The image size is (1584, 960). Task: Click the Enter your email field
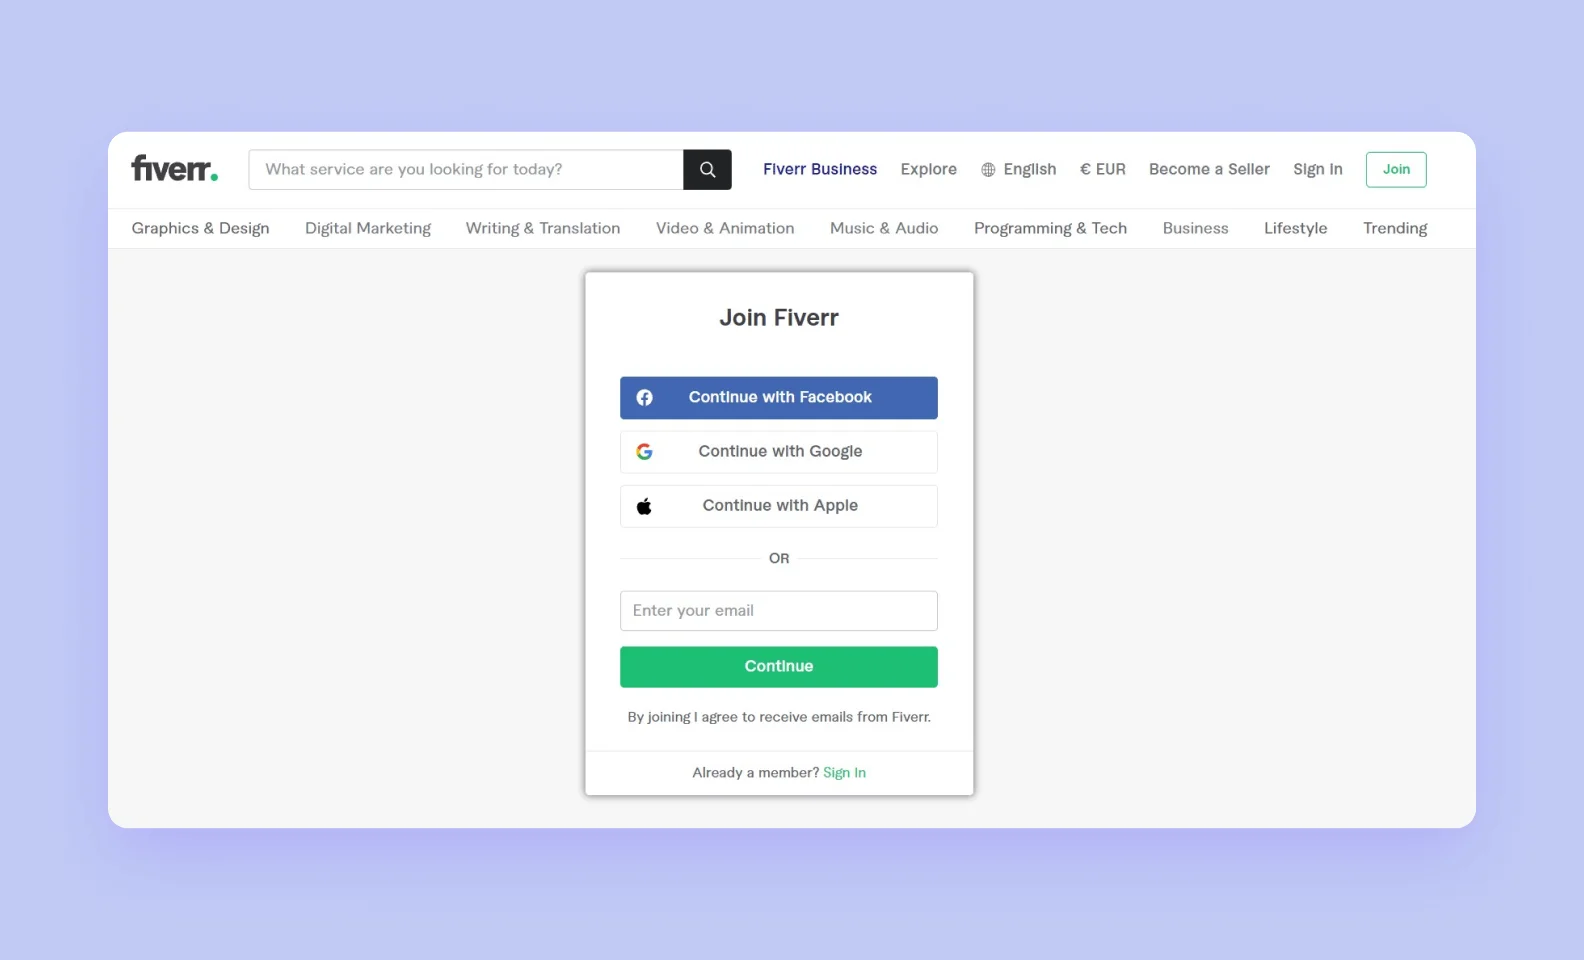(x=779, y=611)
